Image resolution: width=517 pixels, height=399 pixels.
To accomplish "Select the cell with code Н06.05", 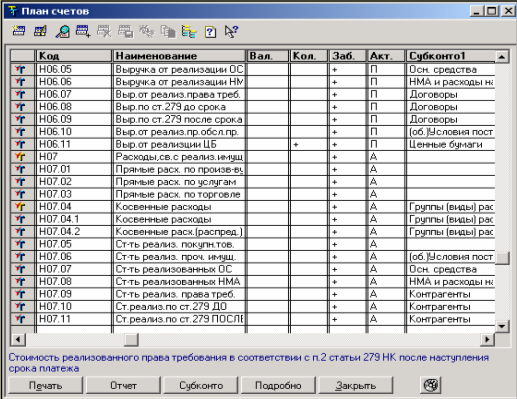I will tap(74, 69).
